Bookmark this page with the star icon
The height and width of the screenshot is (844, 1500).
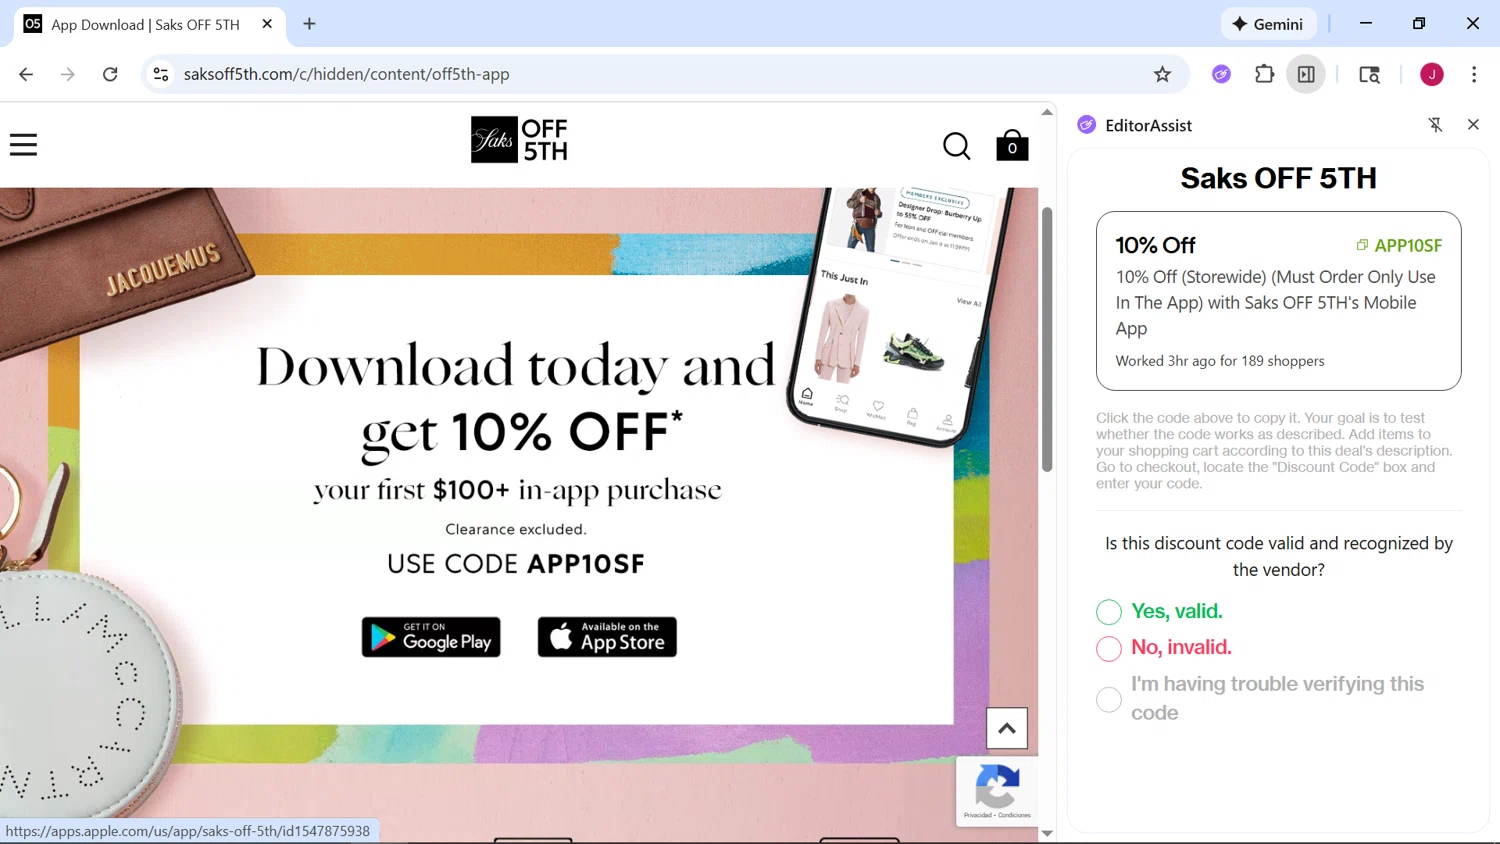click(1162, 74)
